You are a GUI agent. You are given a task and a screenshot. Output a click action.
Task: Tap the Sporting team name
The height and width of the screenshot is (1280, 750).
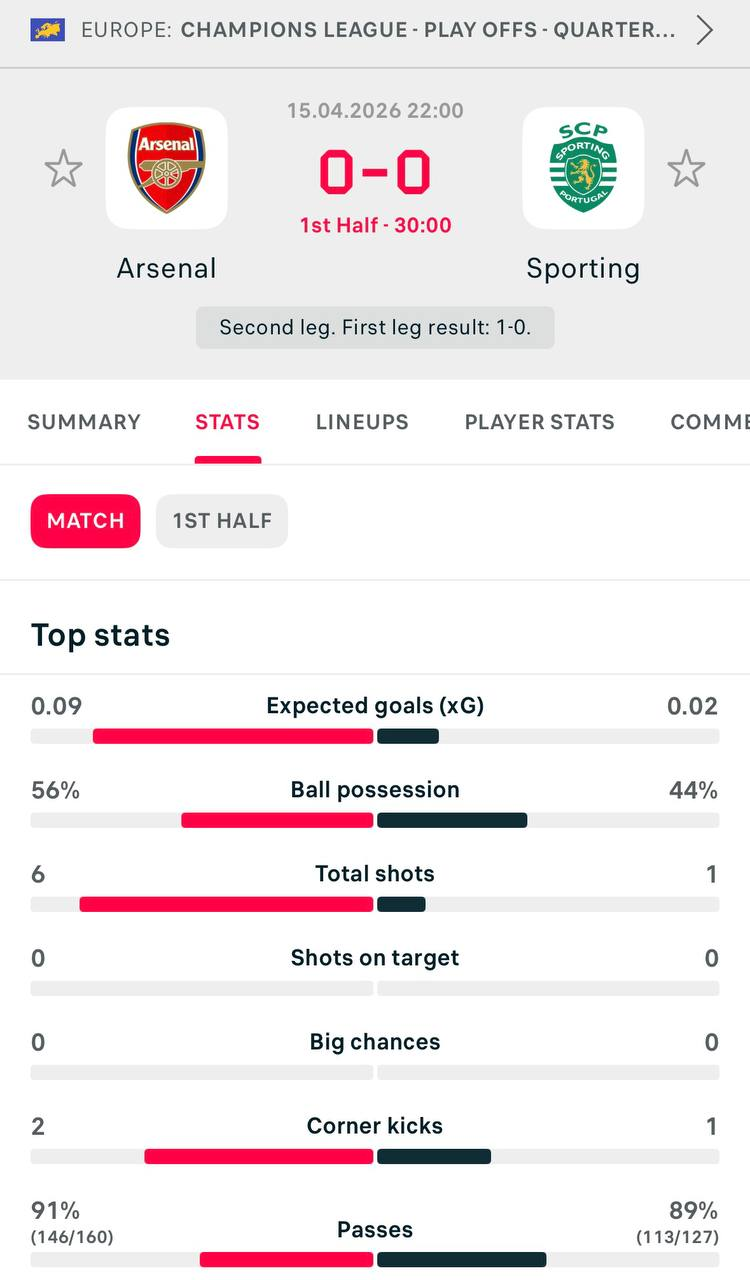[583, 268]
